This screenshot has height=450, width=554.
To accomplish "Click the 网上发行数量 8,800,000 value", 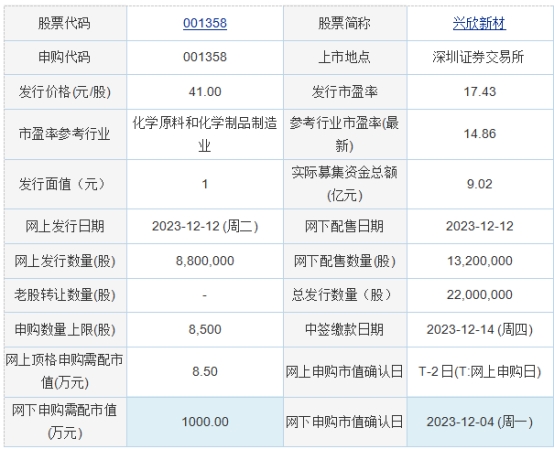I will click(205, 261).
